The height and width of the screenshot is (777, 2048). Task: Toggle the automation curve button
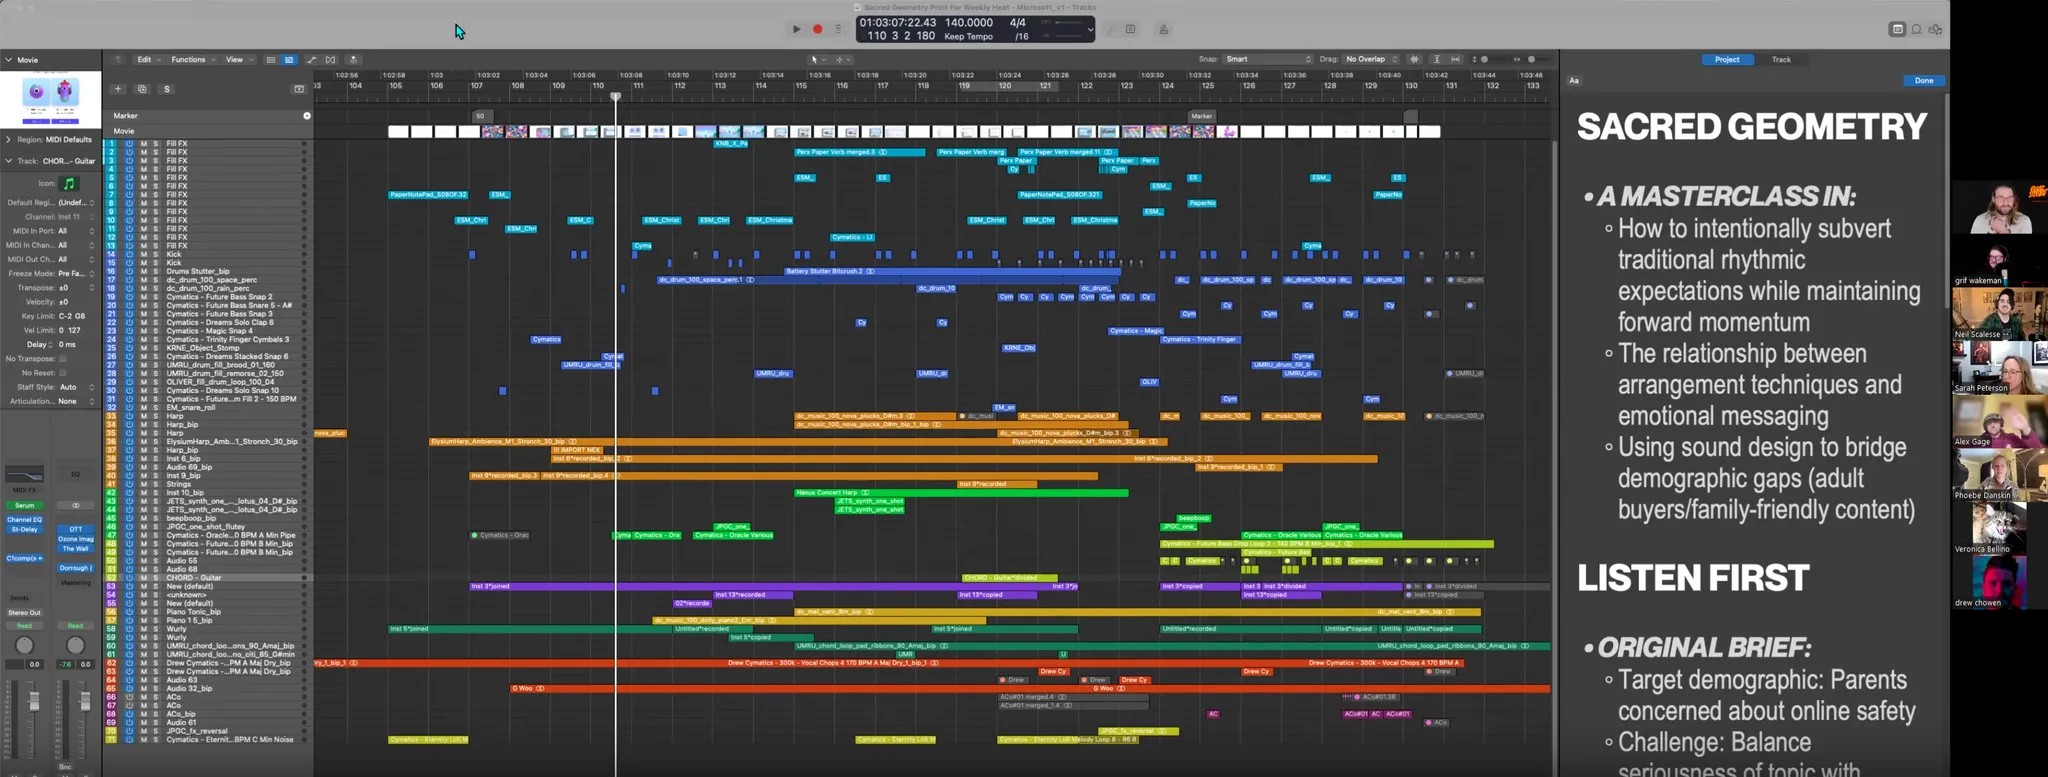tap(312, 60)
